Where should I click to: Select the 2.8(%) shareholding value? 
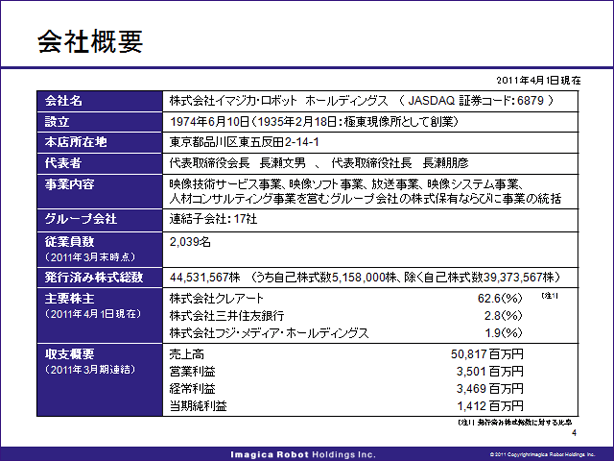tap(503, 316)
